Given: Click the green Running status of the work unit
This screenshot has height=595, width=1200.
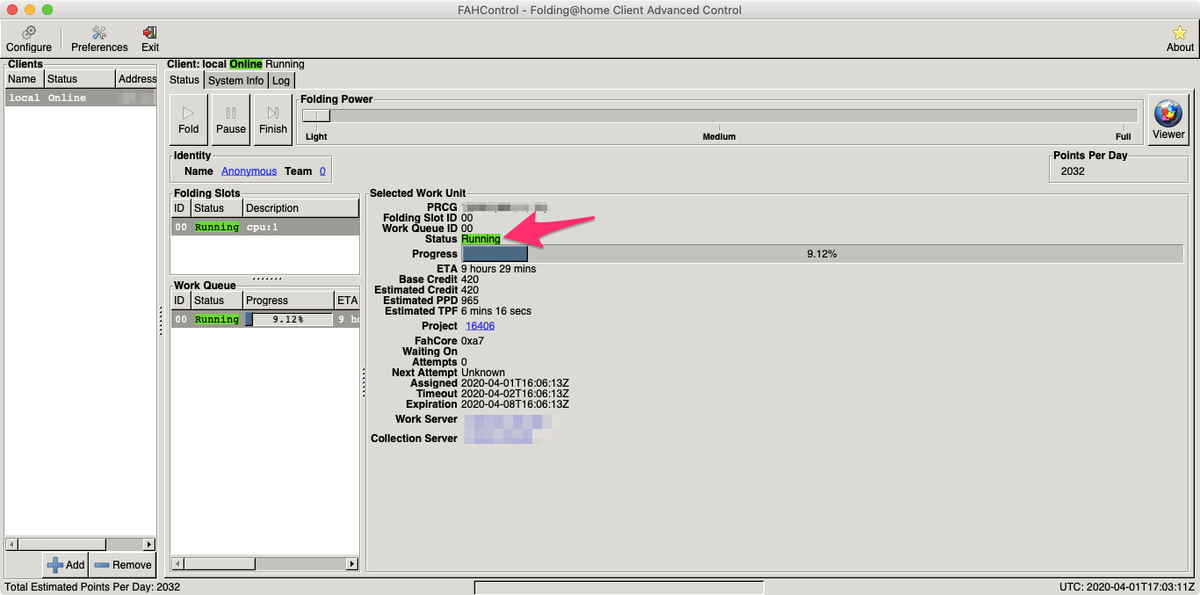Looking at the screenshot, I should [x=481, y=239].
